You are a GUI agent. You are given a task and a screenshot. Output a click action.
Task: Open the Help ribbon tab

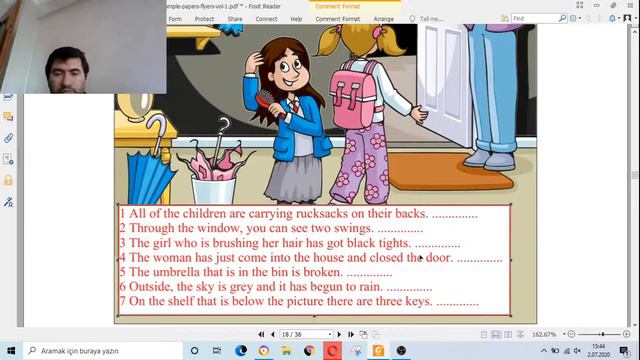coord(296,19)
